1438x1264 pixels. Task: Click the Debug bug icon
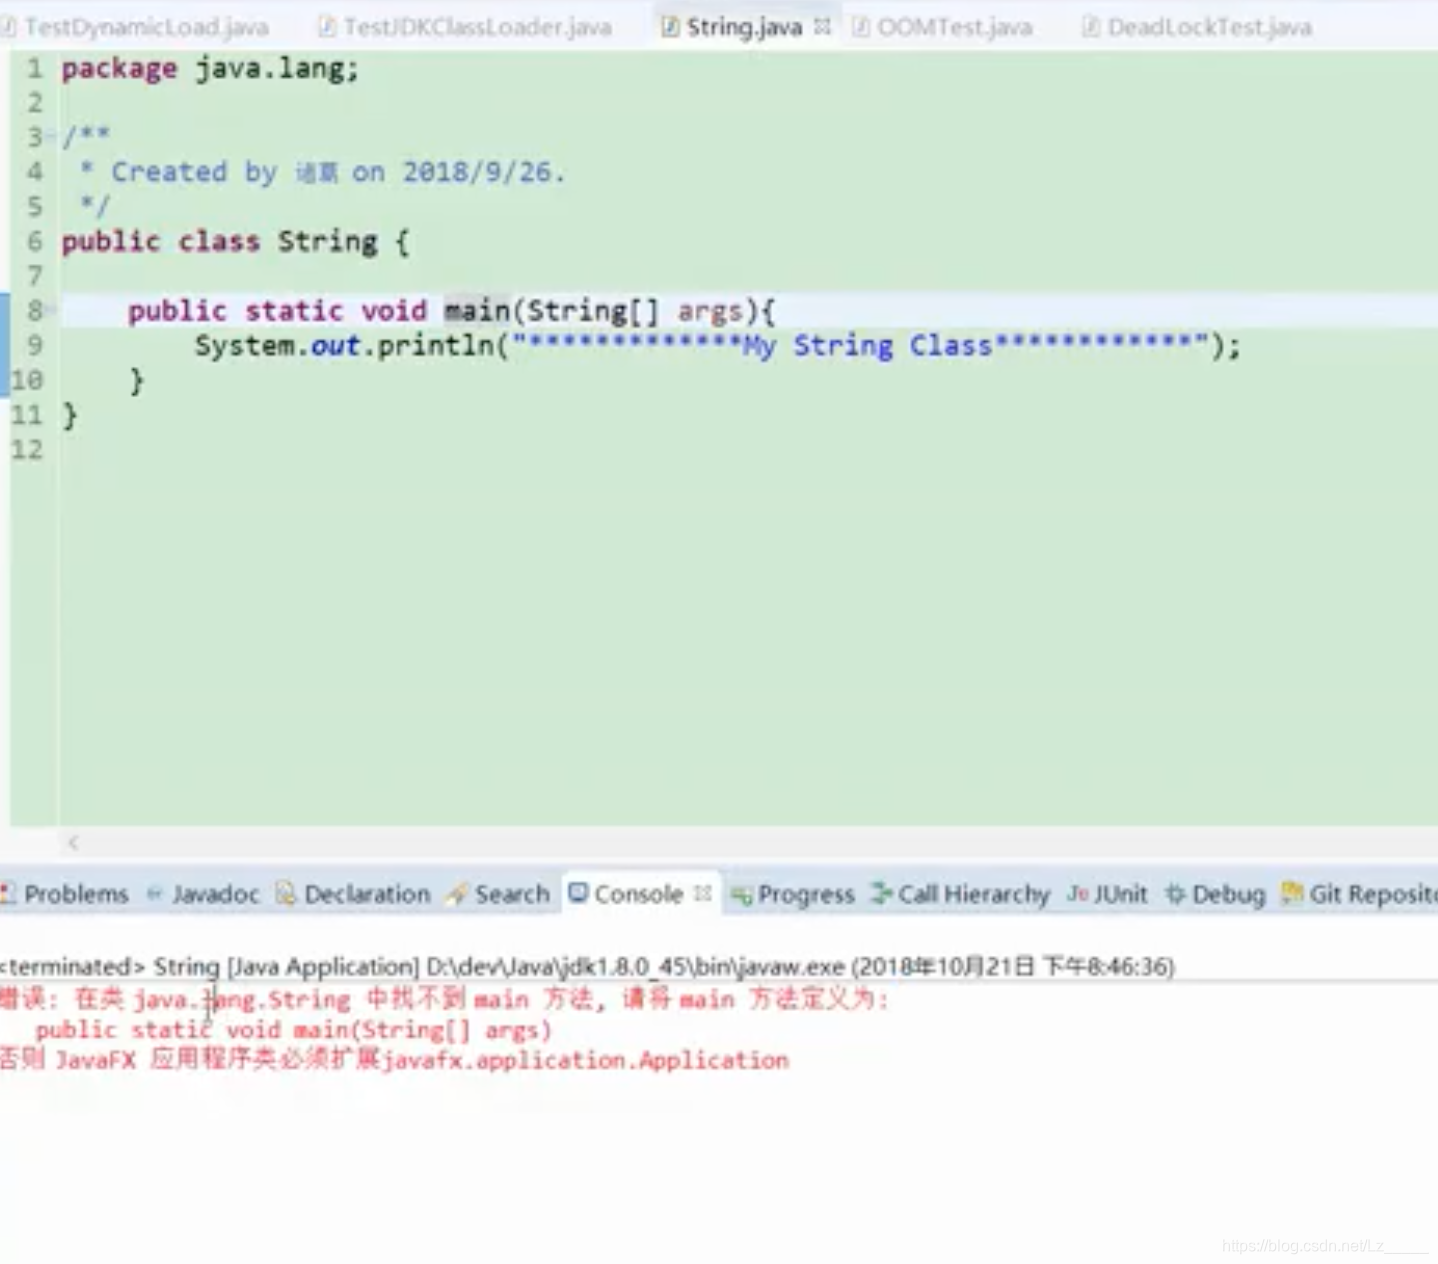[x=1175, y=894]
